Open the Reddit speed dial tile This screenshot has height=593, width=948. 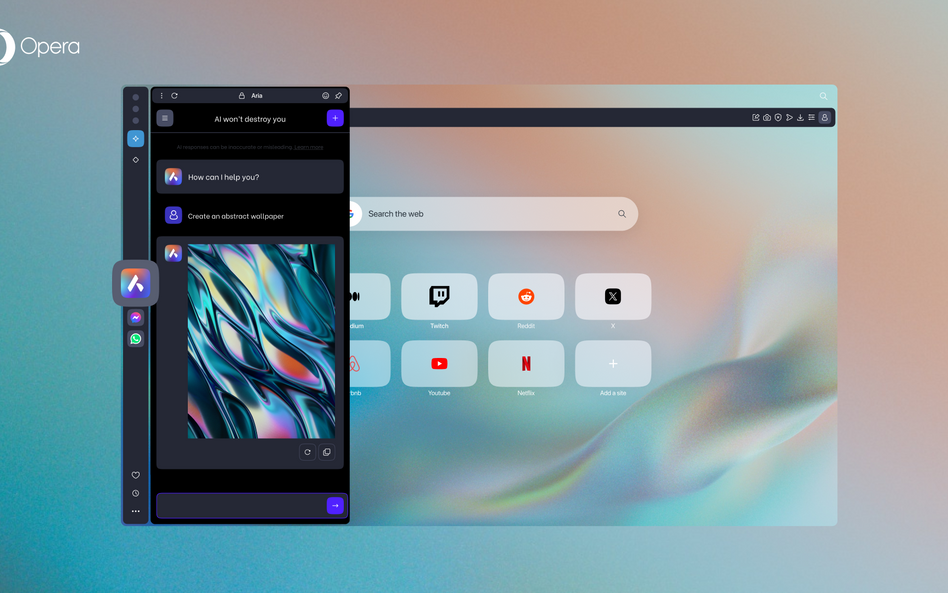526,296
